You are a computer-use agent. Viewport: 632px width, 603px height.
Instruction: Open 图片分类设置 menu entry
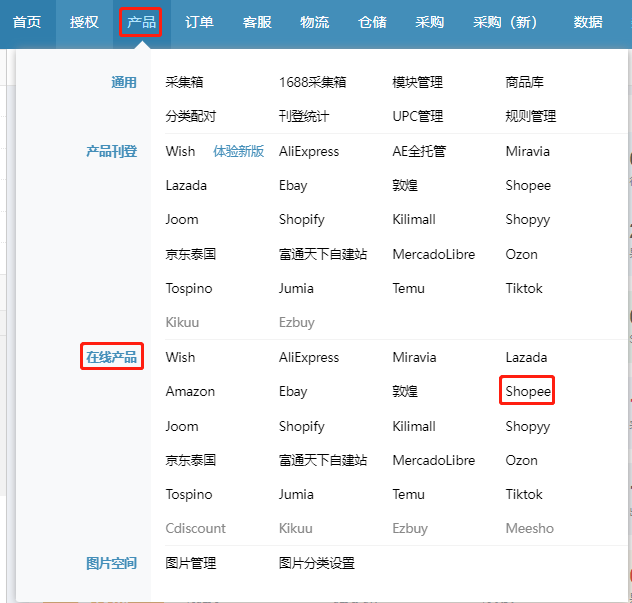point(316,563)
